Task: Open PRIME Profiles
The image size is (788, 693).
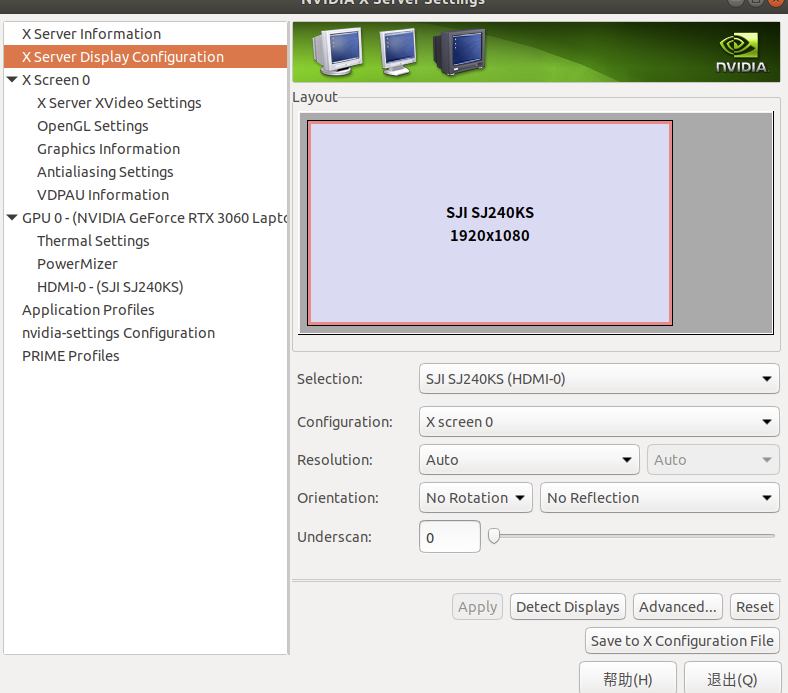Action: pyautogui.click(x=71, y=356)
